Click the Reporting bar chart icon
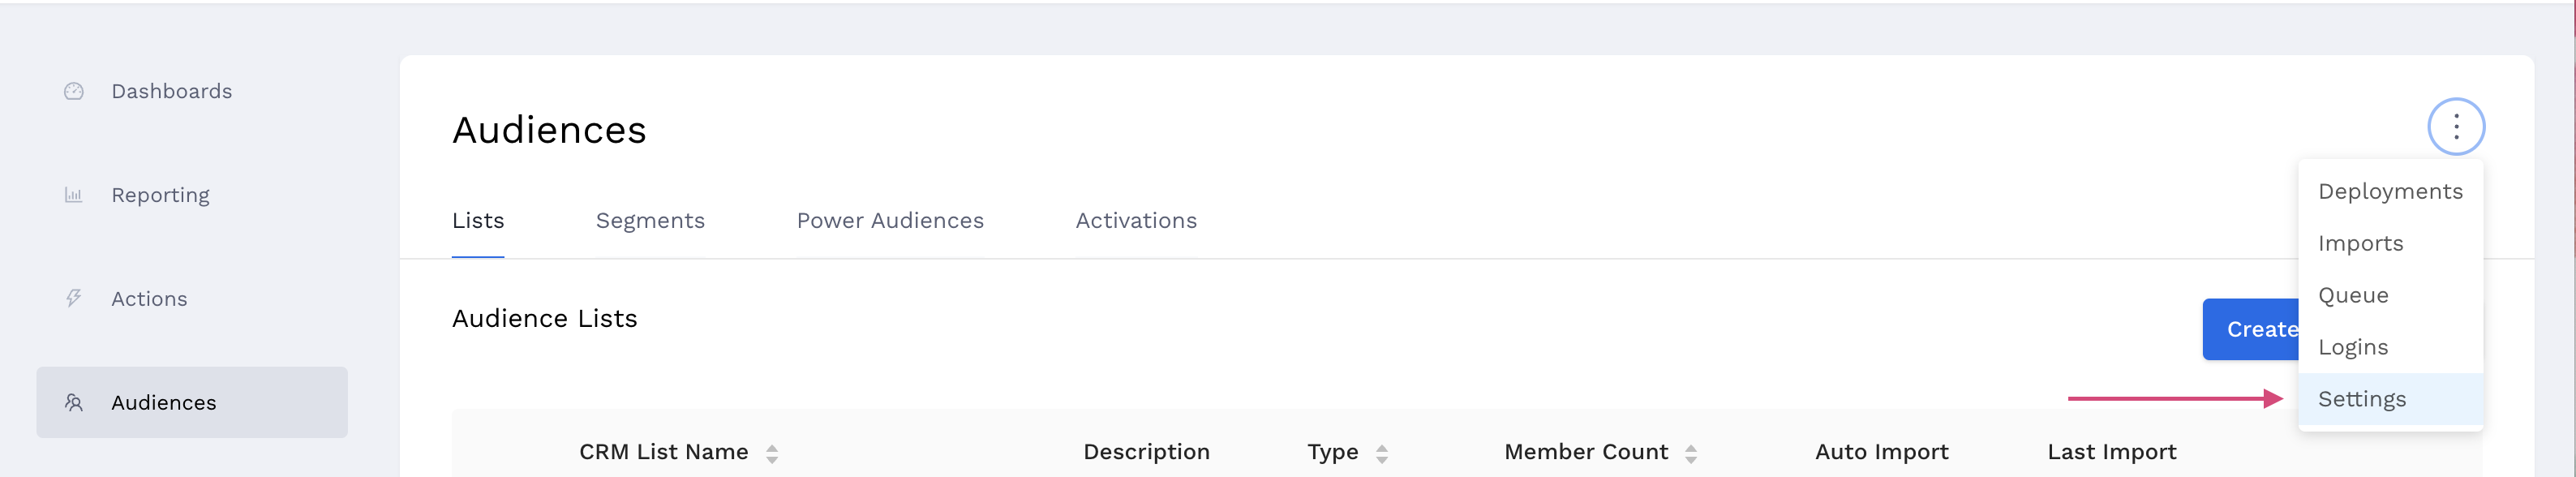The width and height of the screenshot is (2576, 477). point(74,195)
